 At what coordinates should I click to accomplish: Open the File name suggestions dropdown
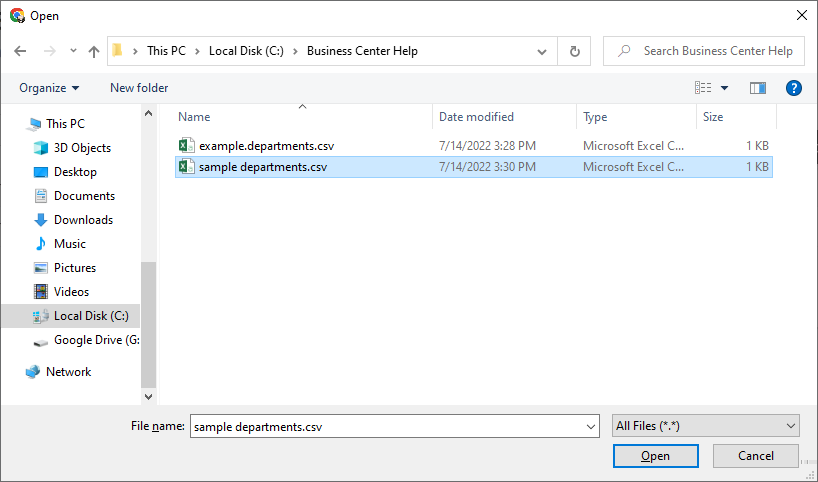point(589,426)
